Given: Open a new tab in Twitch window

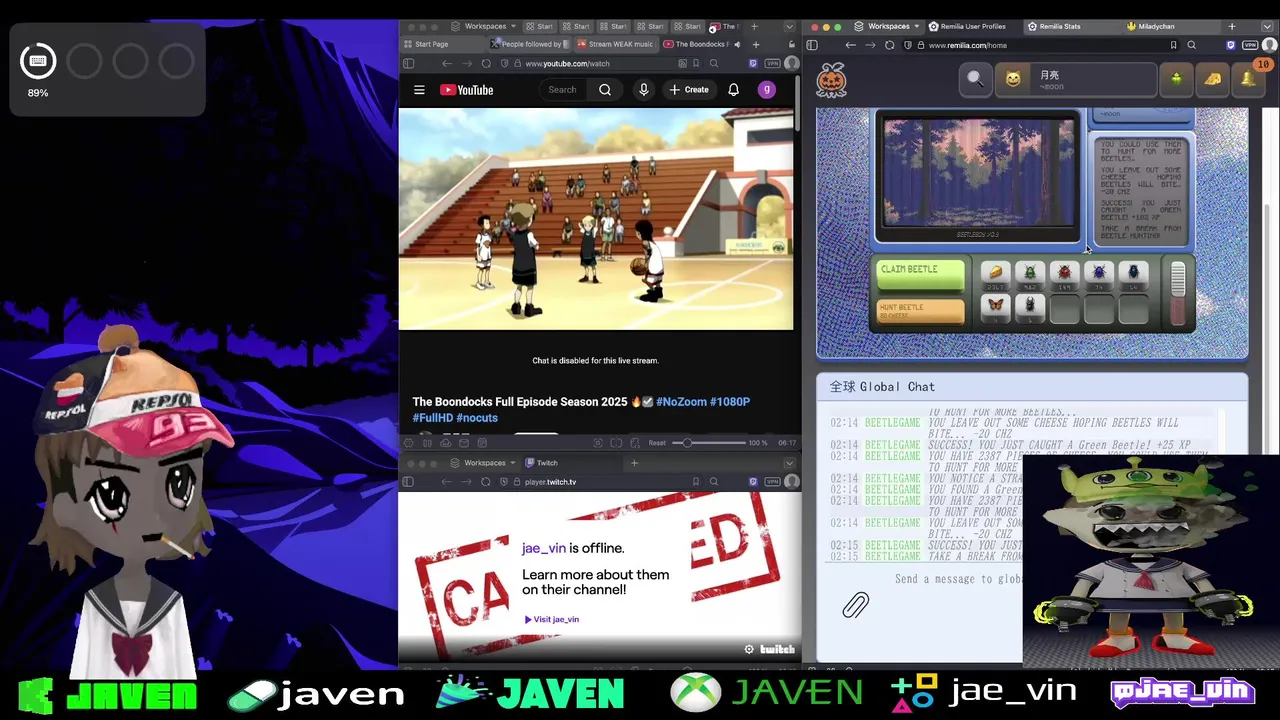Looking at the screenshot, I should [x=634, y=463].
